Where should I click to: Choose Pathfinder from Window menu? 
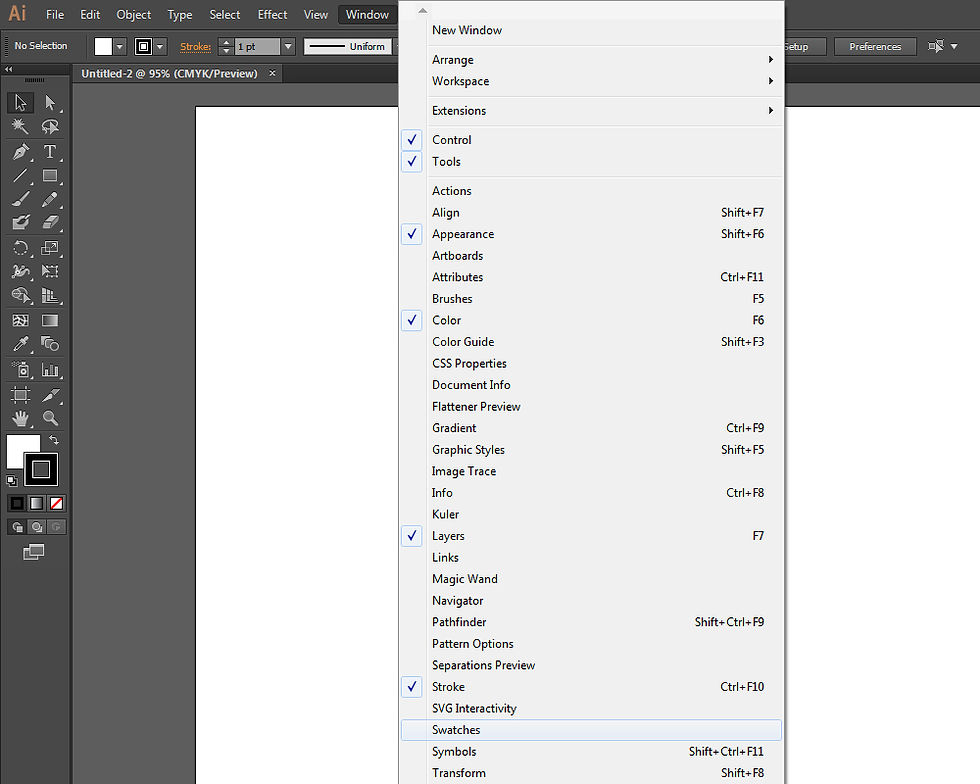coord(591,622)
